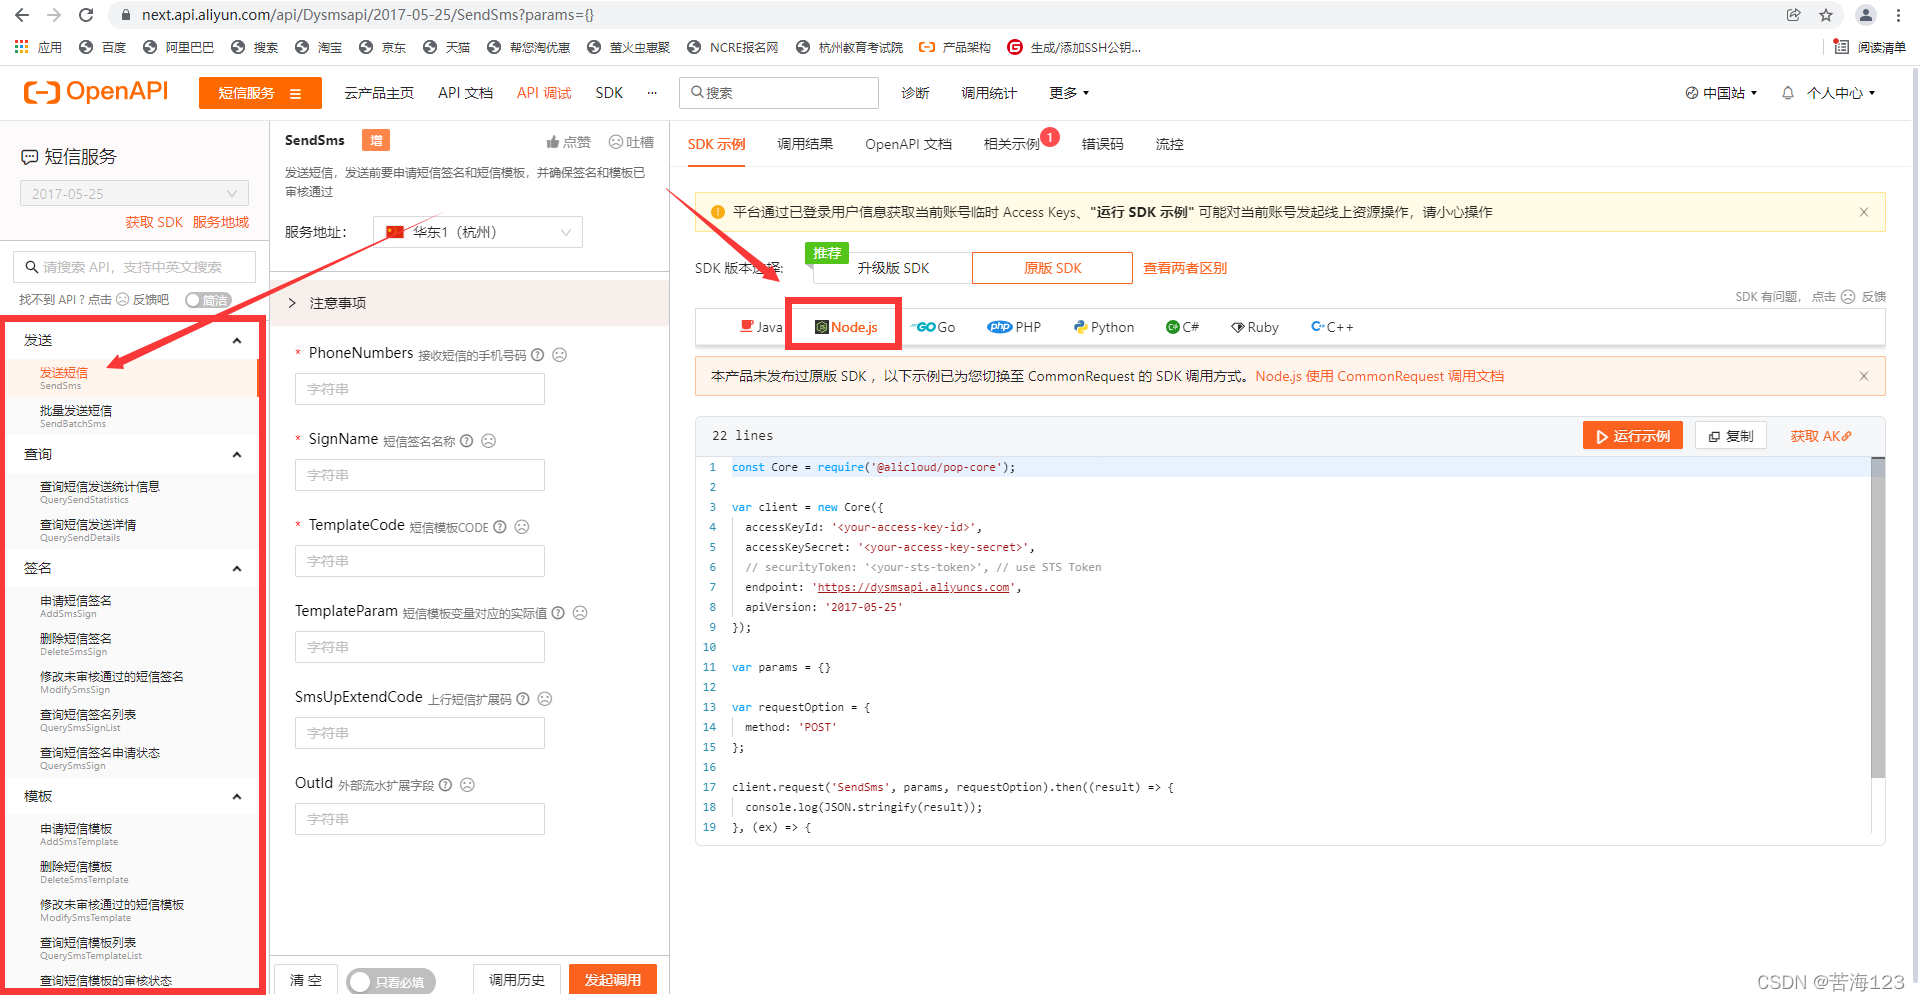
Task: Go back to previous browser page
Action: click(22, 15)
